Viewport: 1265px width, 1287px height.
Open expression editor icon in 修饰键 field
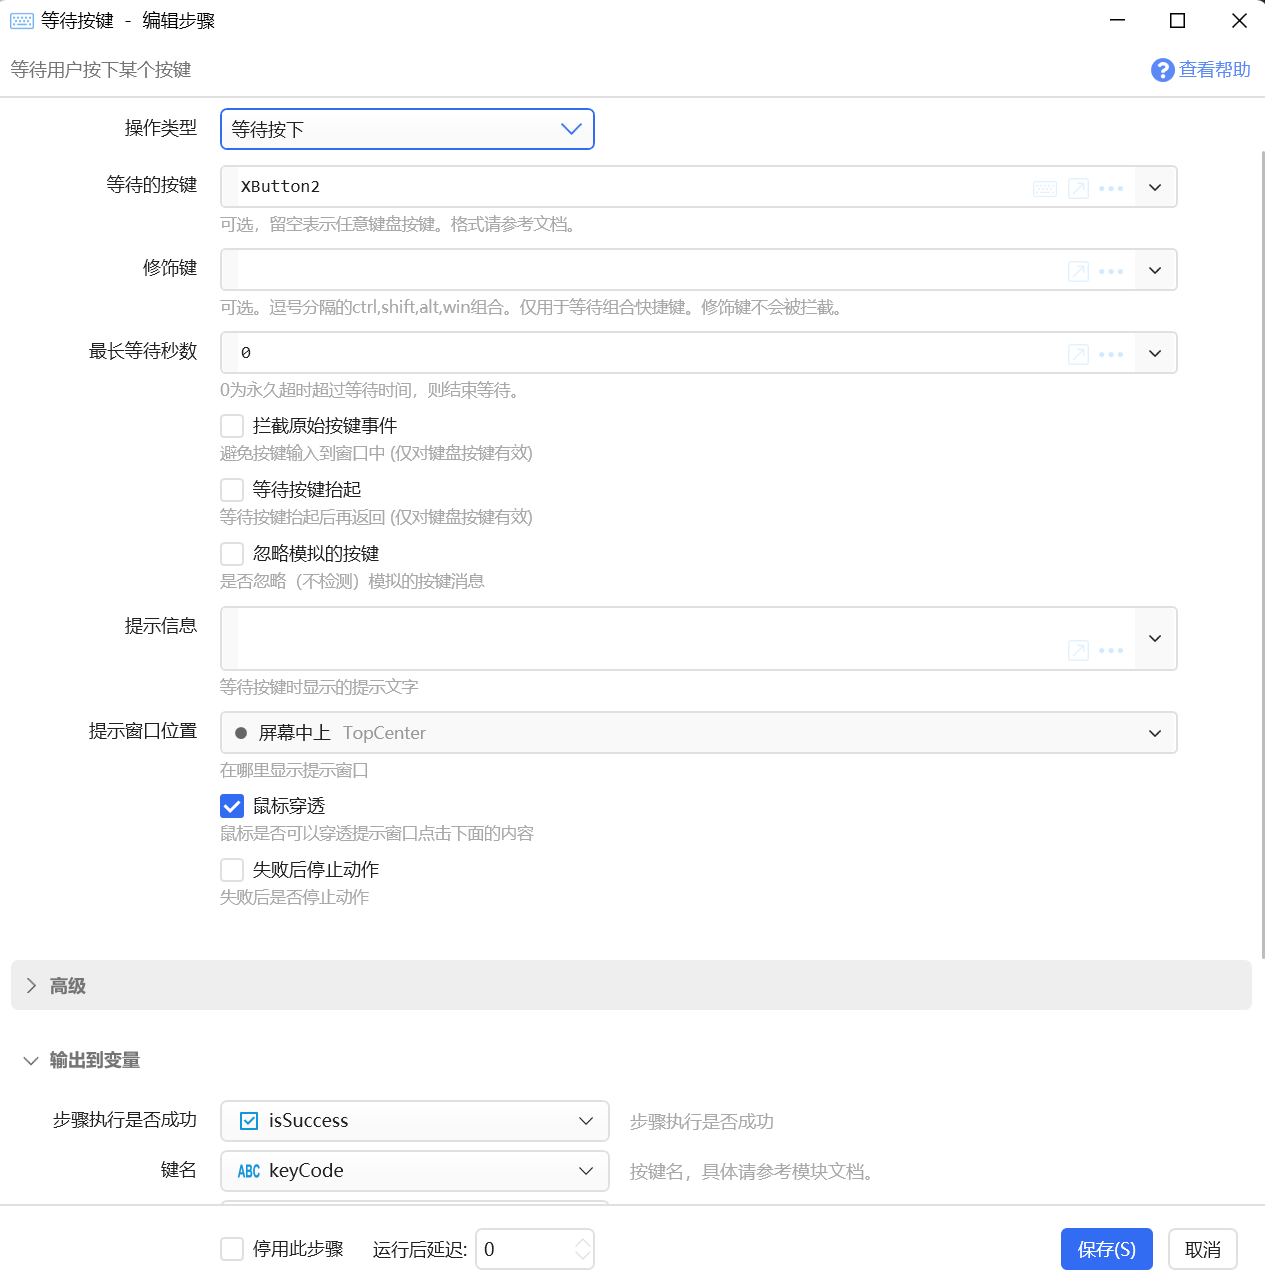[x=1079, y=271]
